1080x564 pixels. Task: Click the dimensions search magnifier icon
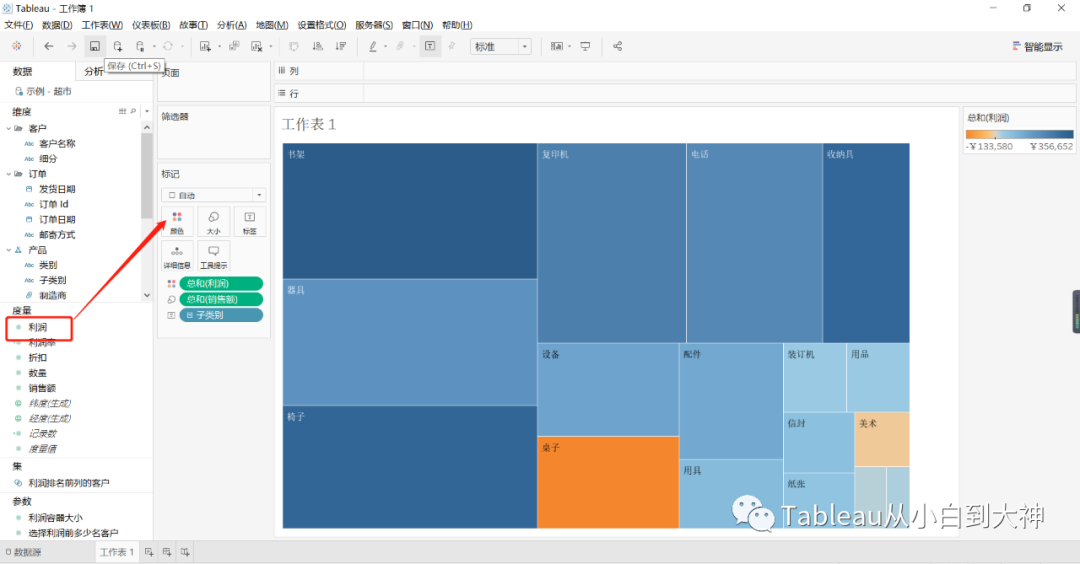[x=134, y=111]
